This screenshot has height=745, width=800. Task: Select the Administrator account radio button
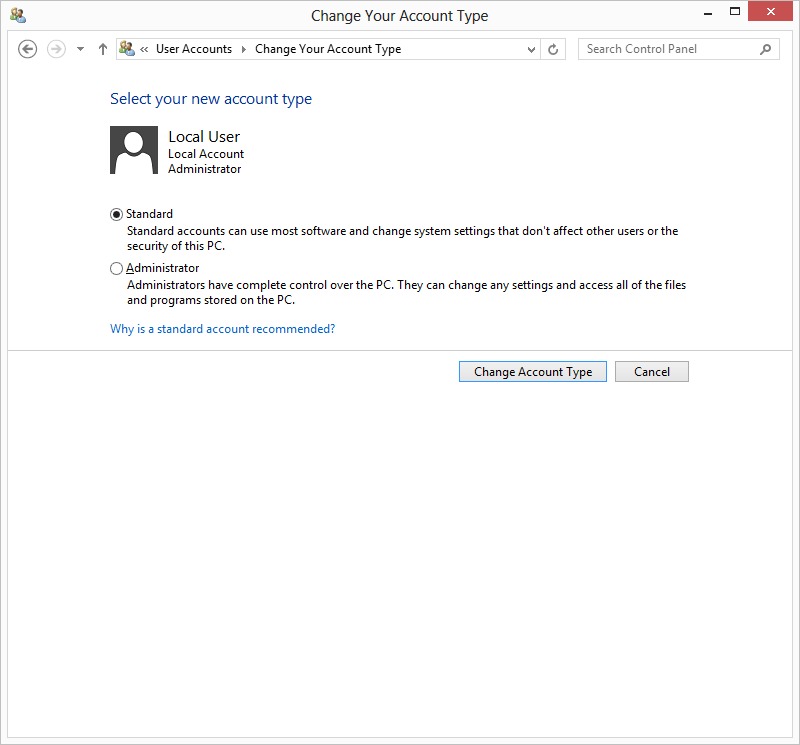[x=117, y=268]
